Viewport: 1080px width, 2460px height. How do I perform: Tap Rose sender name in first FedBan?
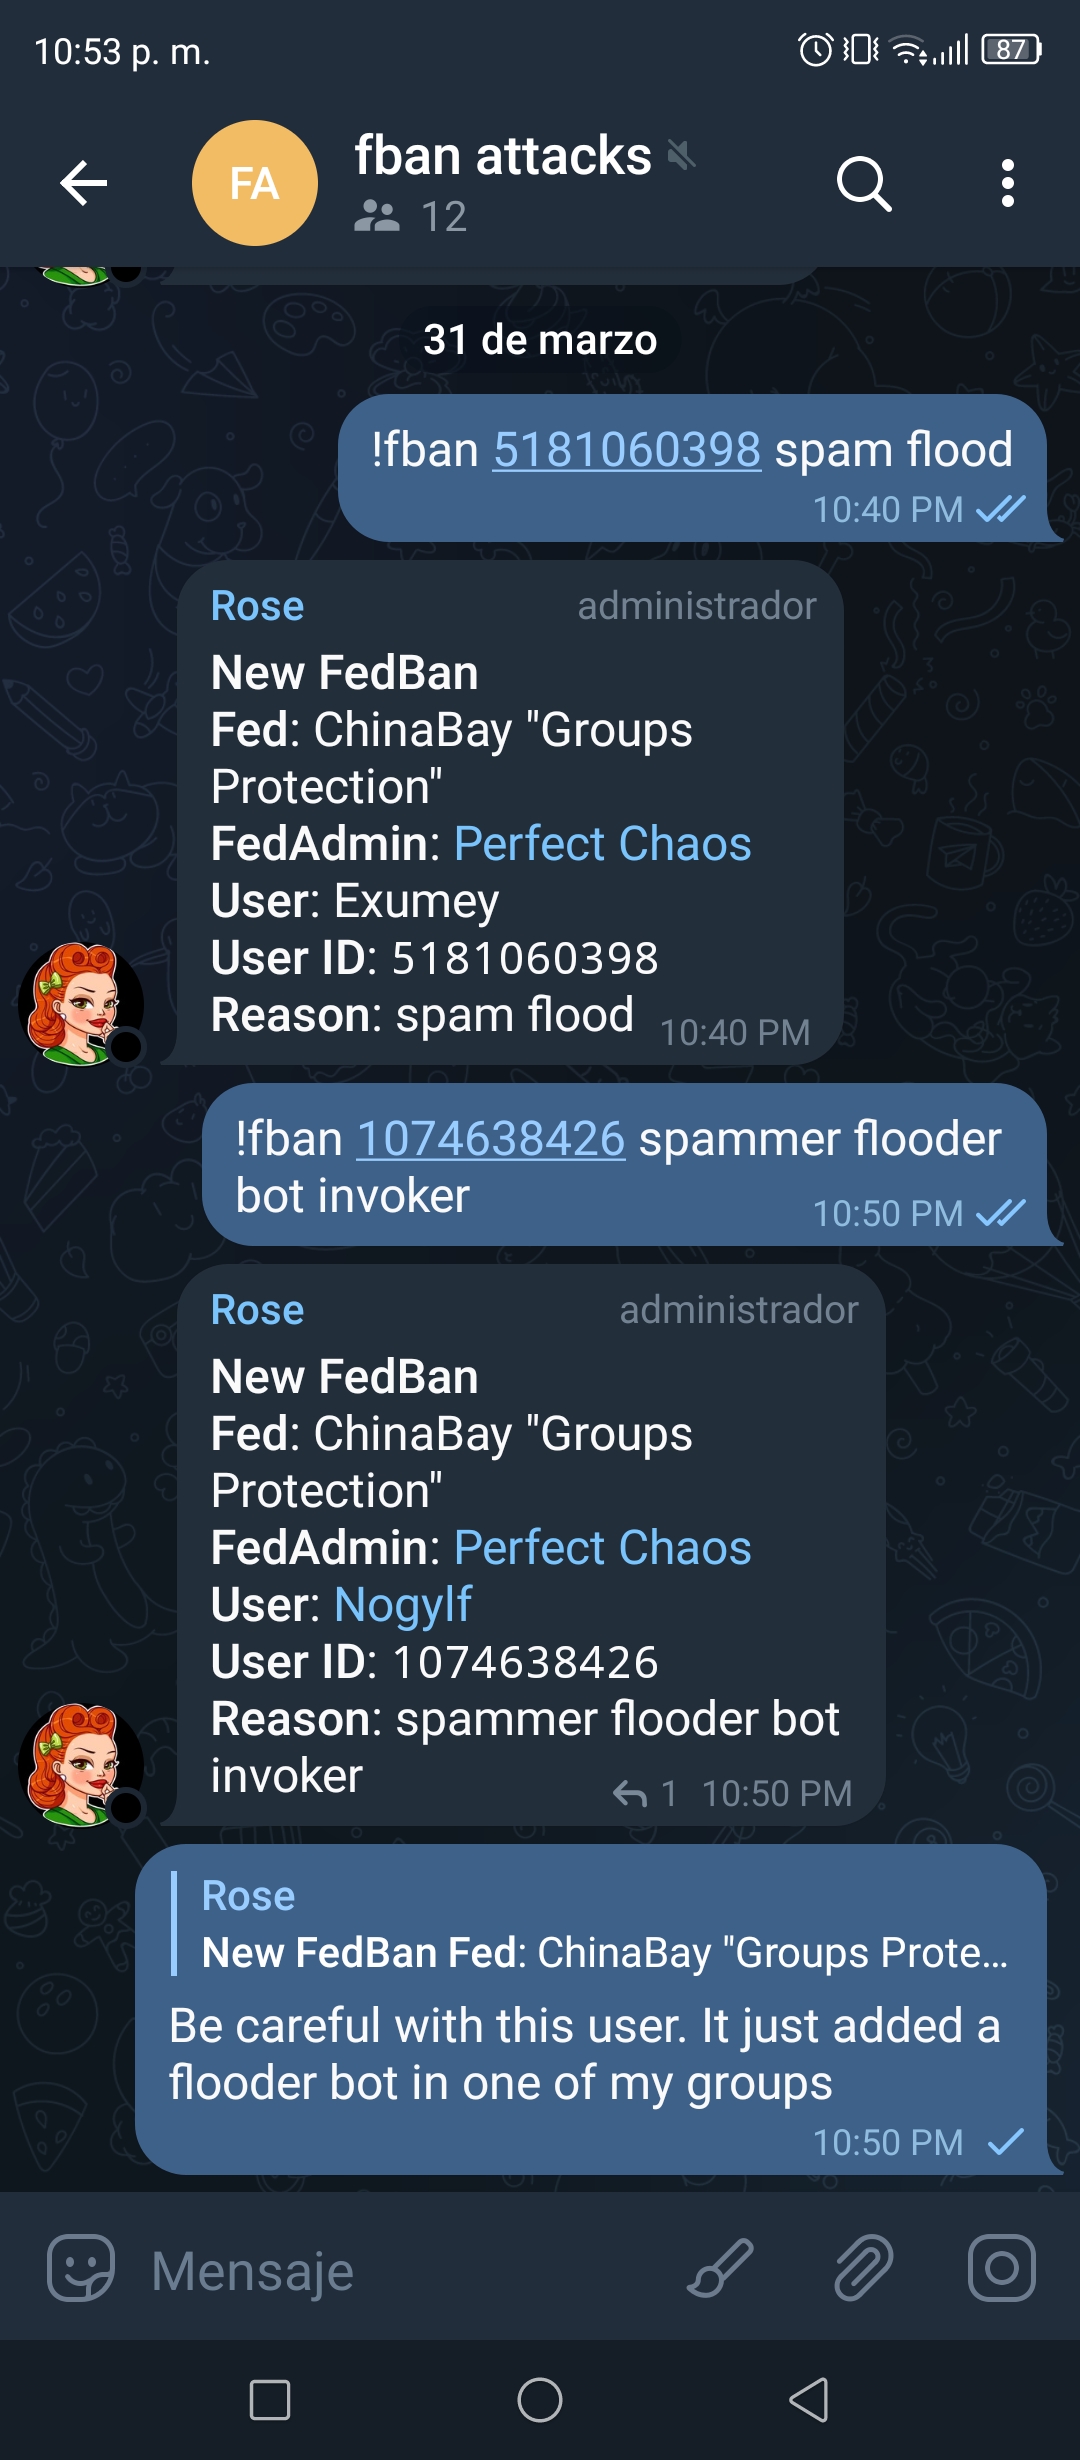(257, 606)
